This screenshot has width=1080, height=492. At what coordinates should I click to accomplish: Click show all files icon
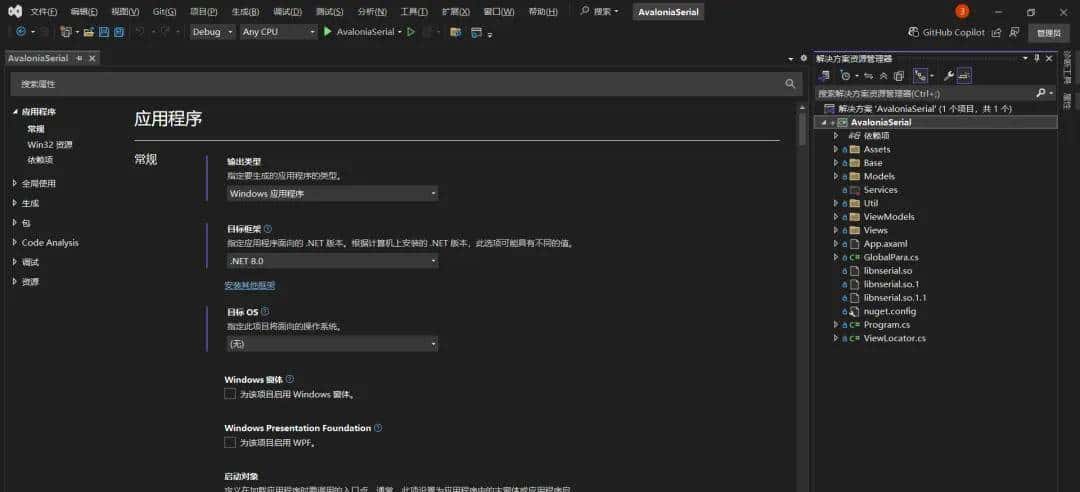(899, 75)
